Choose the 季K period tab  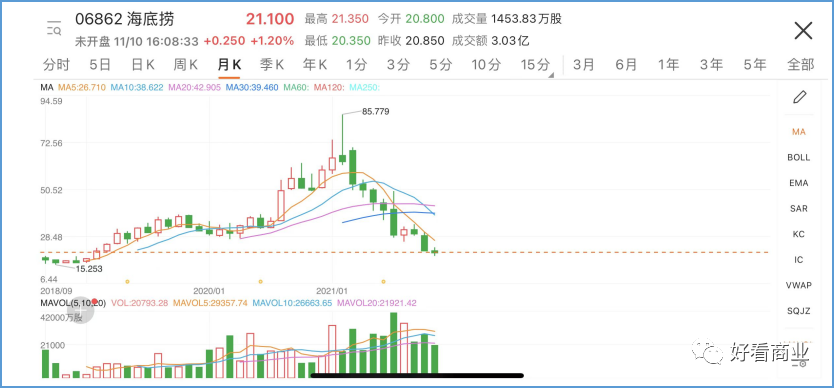(272, 65)
